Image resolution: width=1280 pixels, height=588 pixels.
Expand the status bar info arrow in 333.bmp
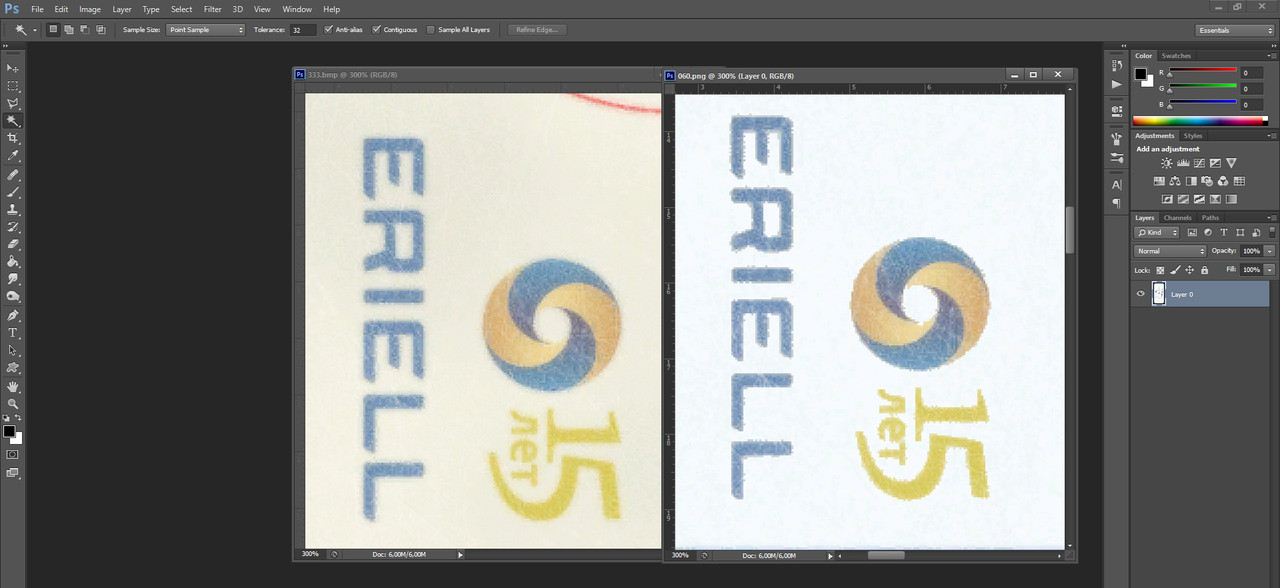click(460, 554)
